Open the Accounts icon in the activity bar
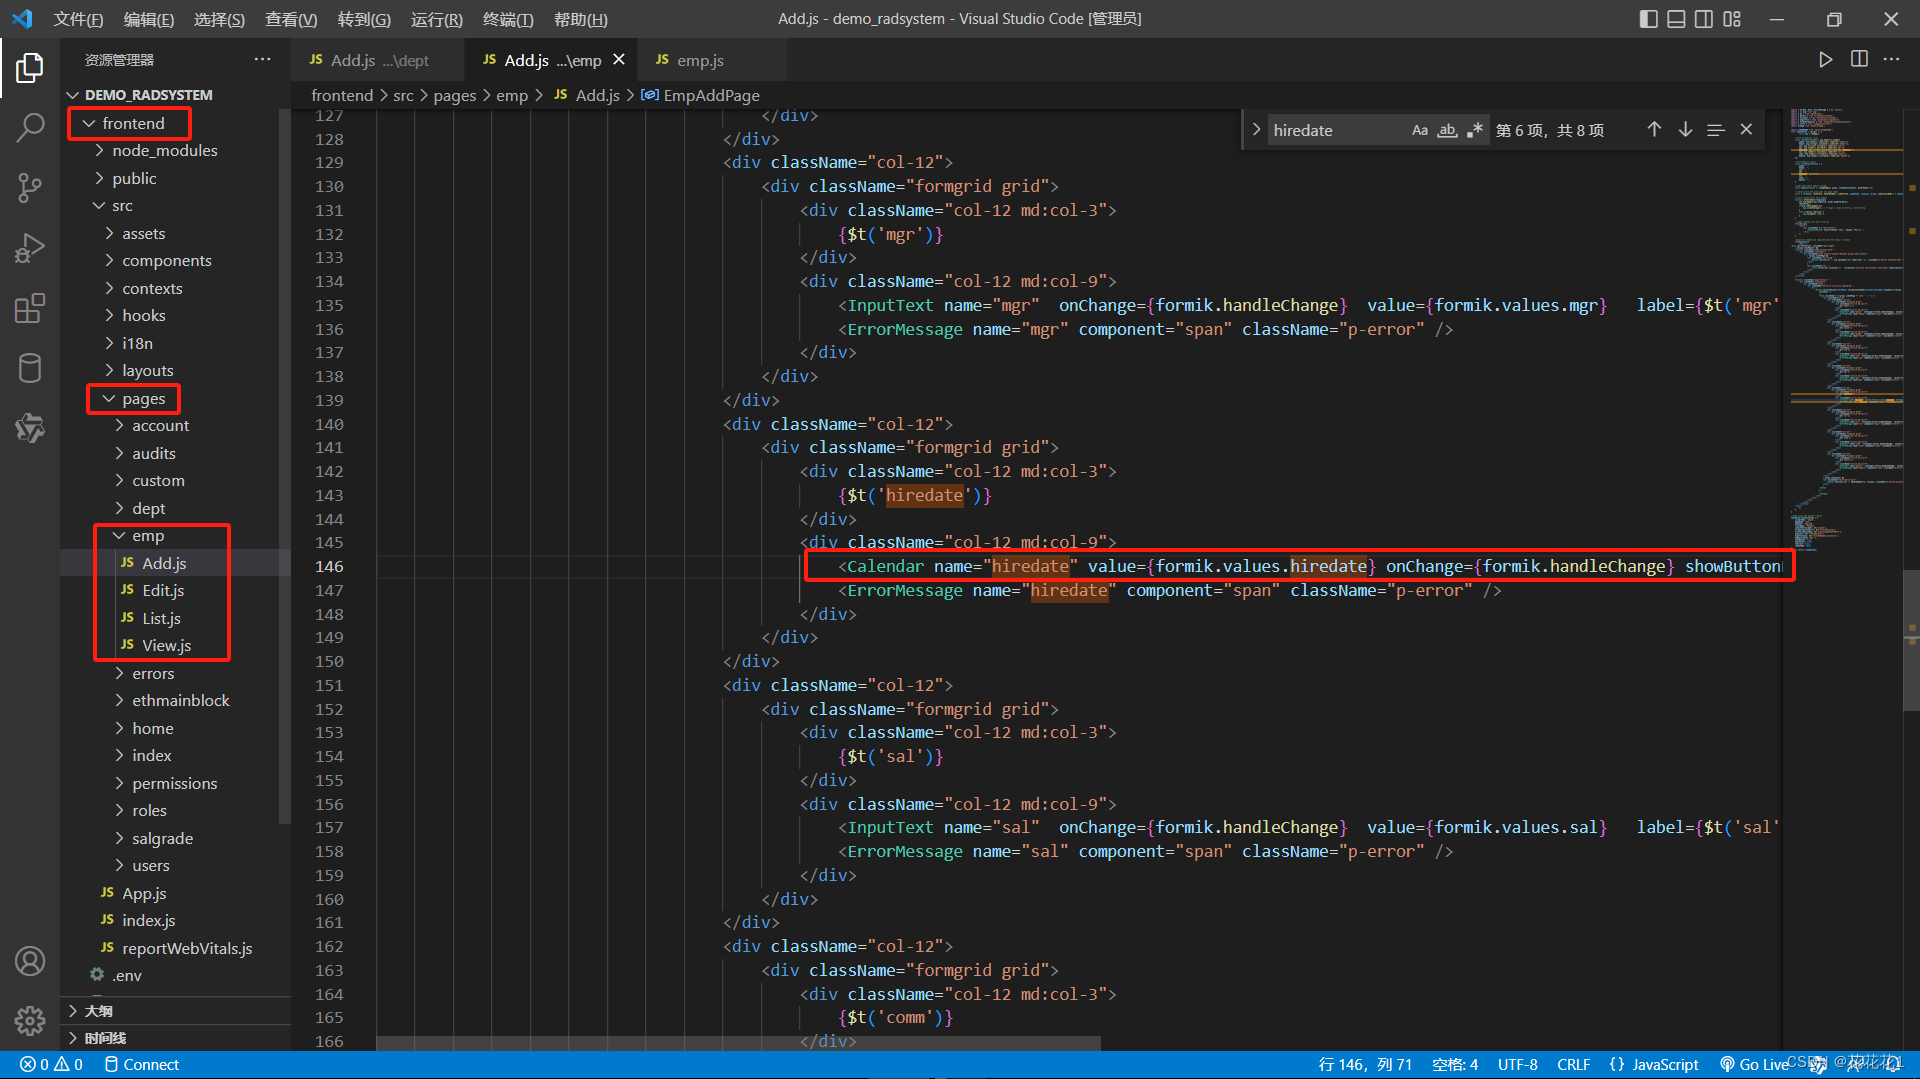The width and height of the screenshot is (1920, 1079). (30, 961)
